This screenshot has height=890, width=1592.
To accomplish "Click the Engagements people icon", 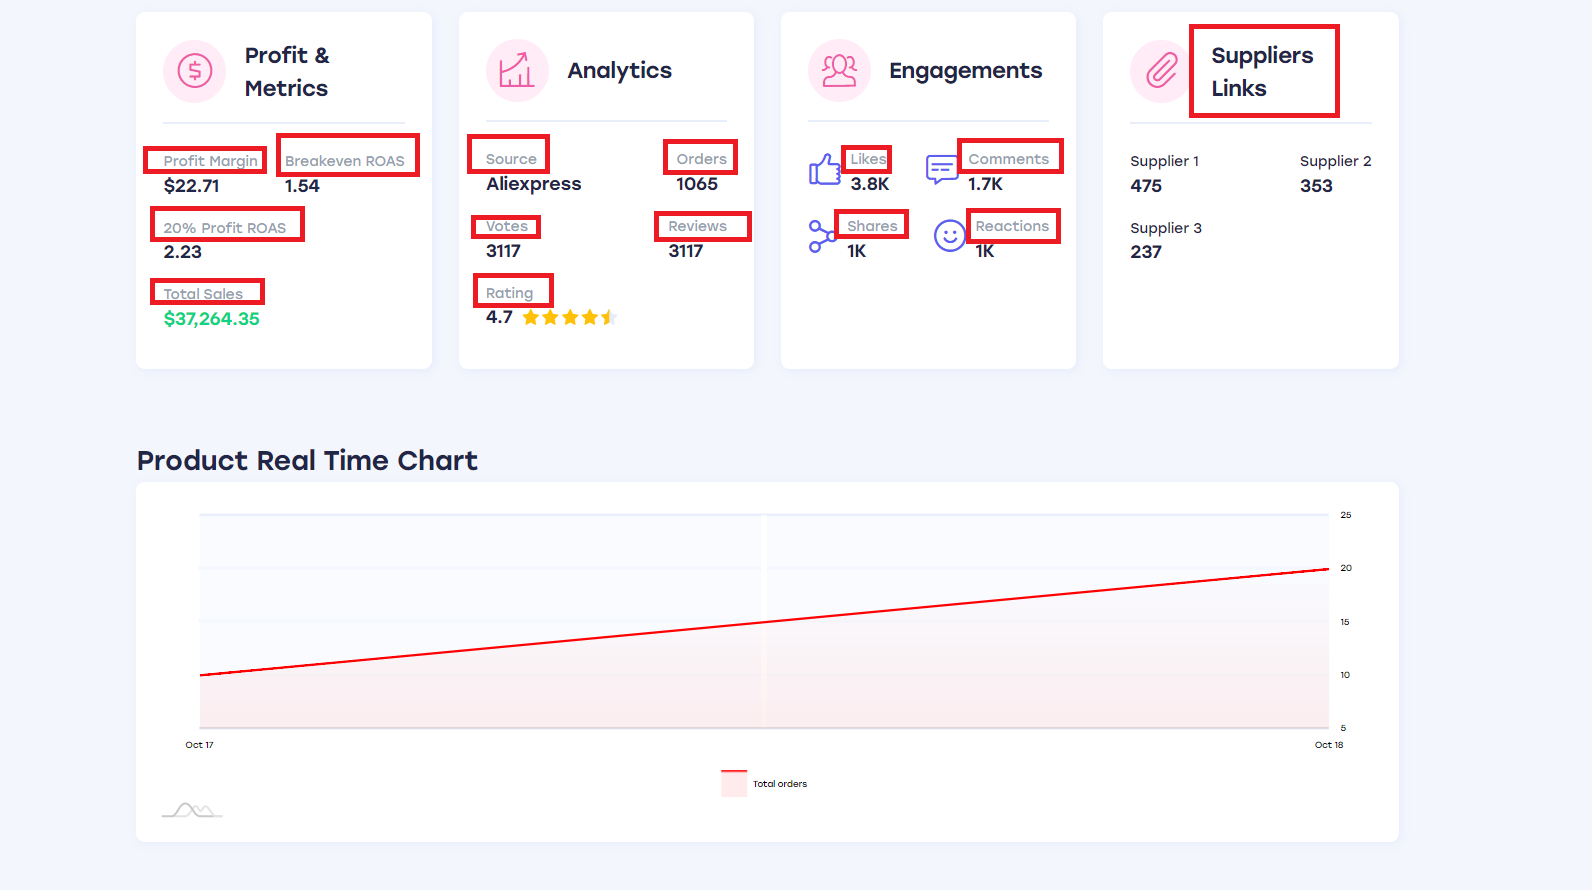I will click(839, 71).
